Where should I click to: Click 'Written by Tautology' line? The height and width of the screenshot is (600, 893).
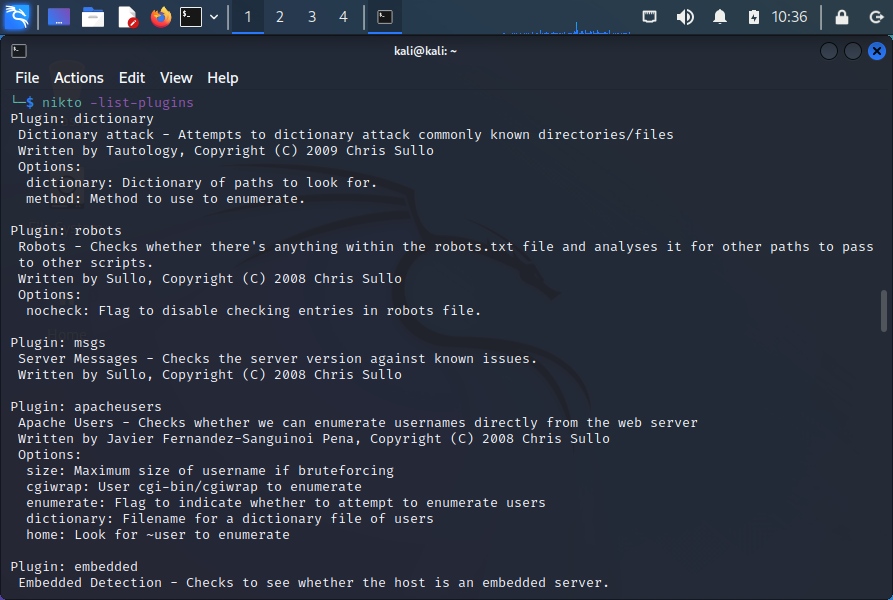(226, 151)
